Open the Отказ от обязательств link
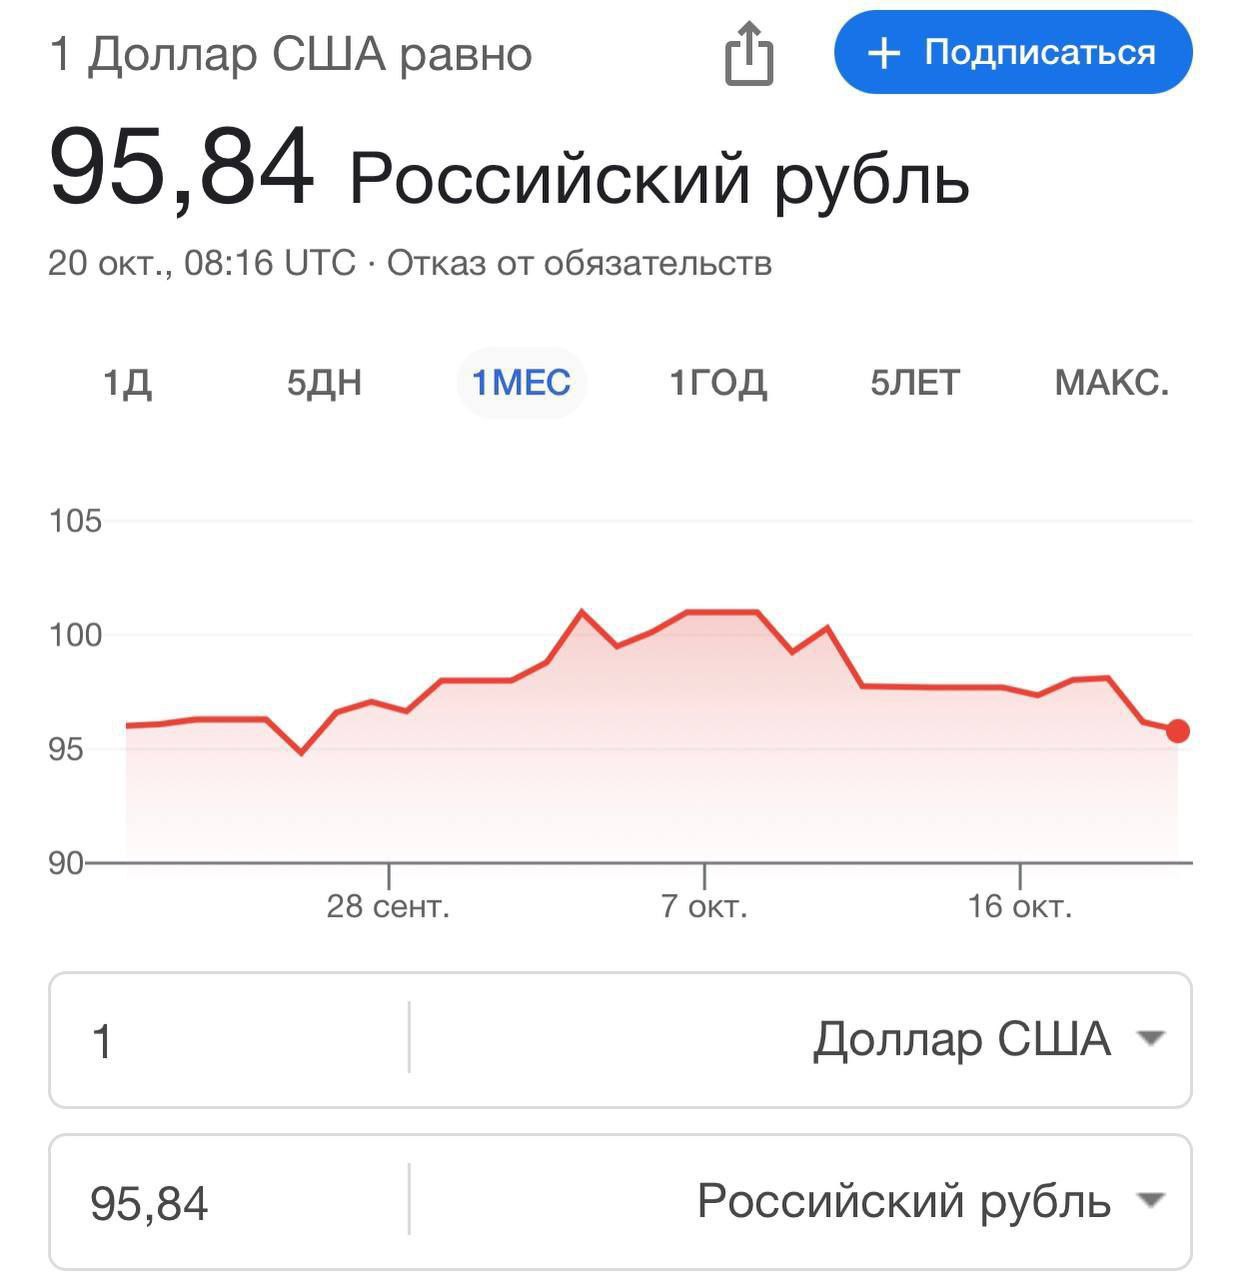This screenshot has height=1280, width=1241. (x=579, y=263)
